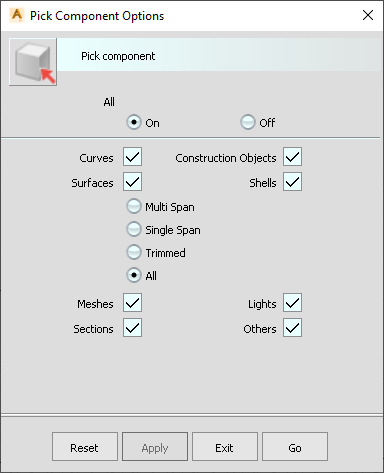The height and width of the screenshot is (473, 384).
Task: Click the Reset button
Action: pos(85,447)
